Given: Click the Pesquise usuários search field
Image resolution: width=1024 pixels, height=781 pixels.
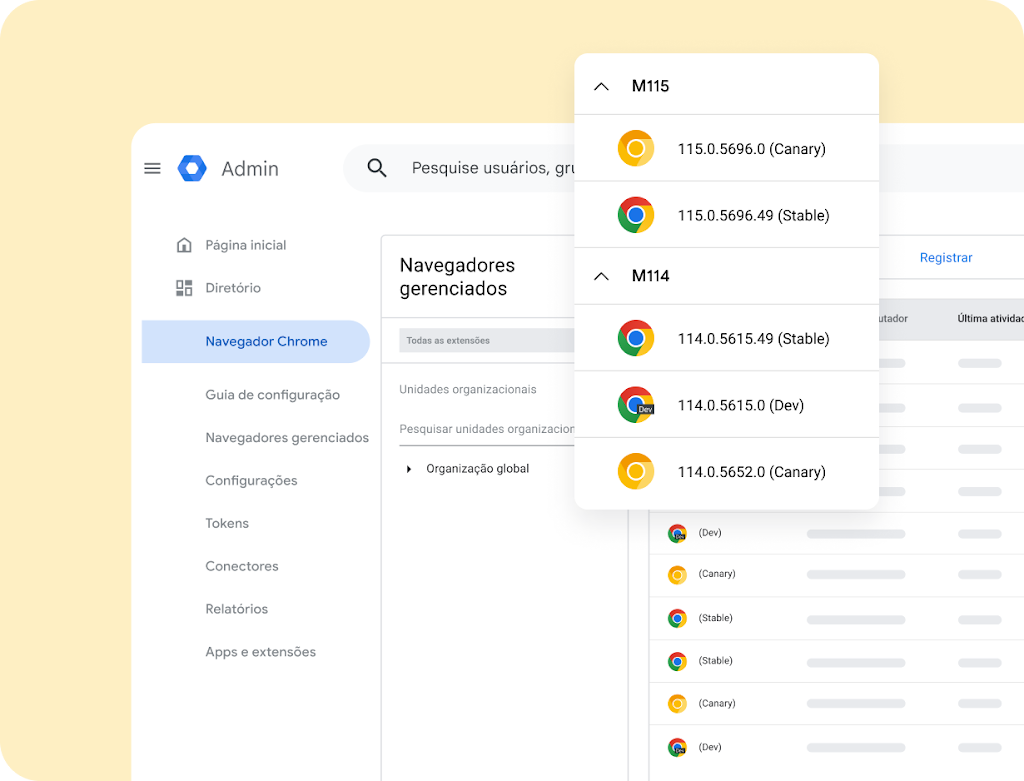Looking at the screenshot, I should pyautogui.click(x=492, y=168).
